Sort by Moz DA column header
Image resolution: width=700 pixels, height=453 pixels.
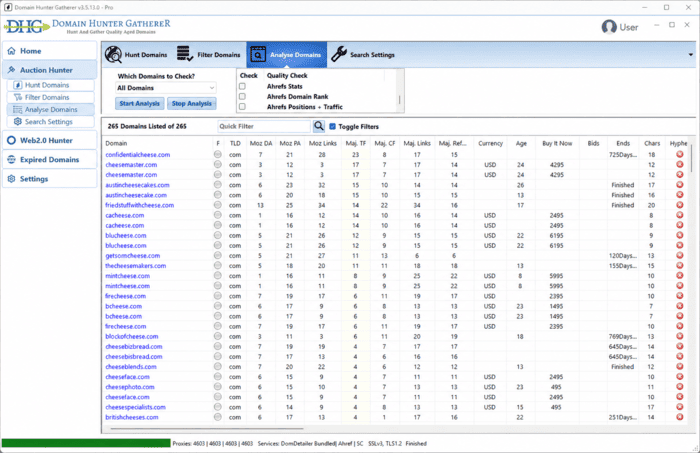pos(261,143)
